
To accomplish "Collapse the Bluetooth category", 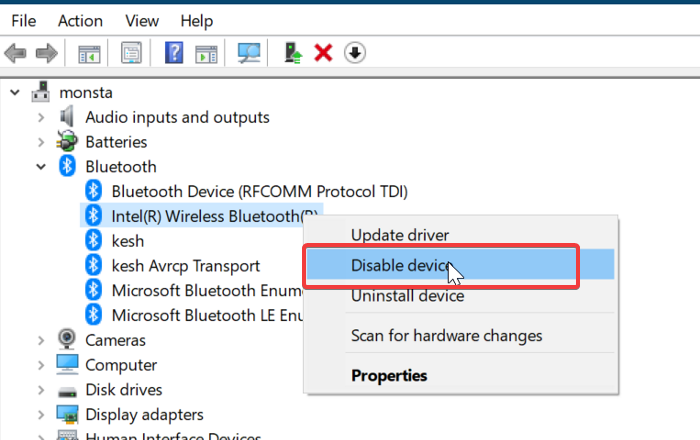I will (41, 167).
